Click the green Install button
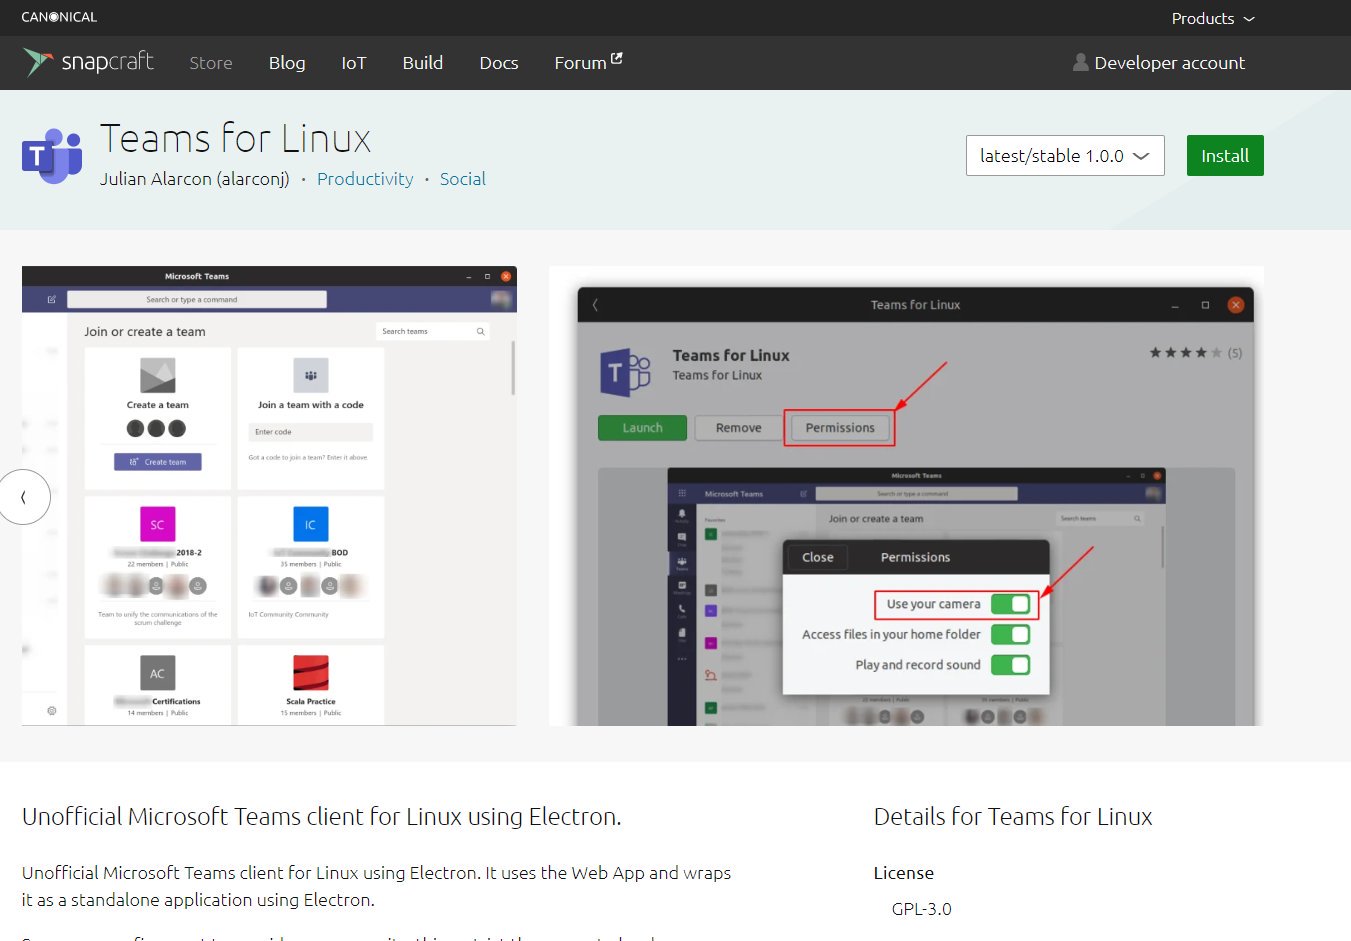Screen dimensions: 1351x941 [1225, 155]
